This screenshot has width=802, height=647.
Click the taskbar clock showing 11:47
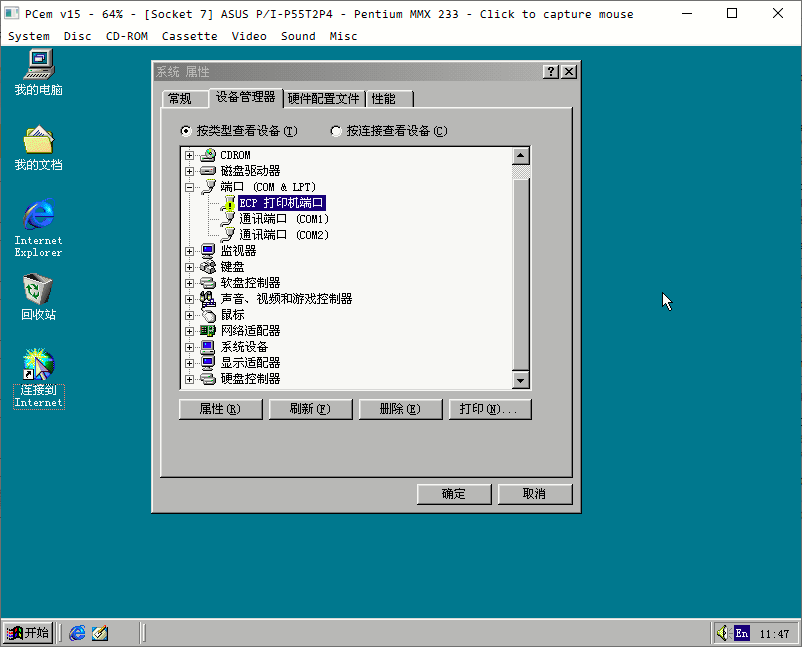pos(774,634)
